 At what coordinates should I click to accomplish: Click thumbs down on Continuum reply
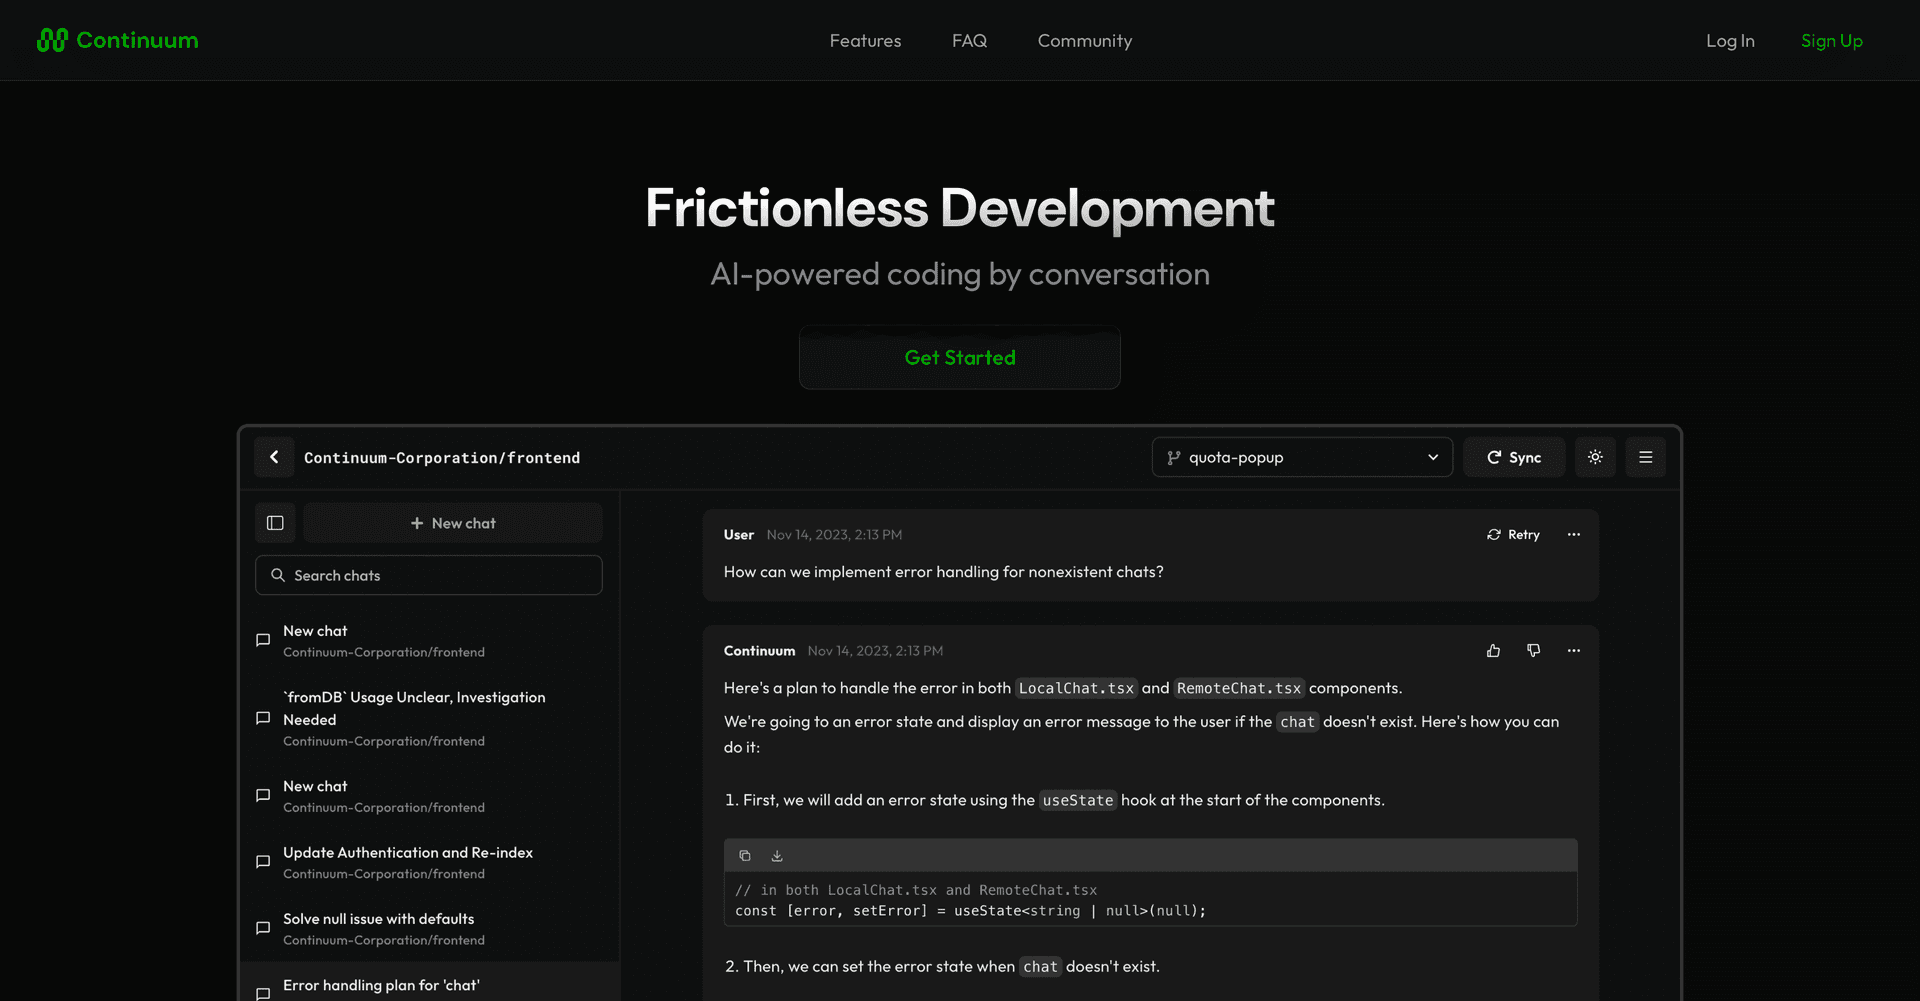pyautogui.click(x=1533, y=651)
